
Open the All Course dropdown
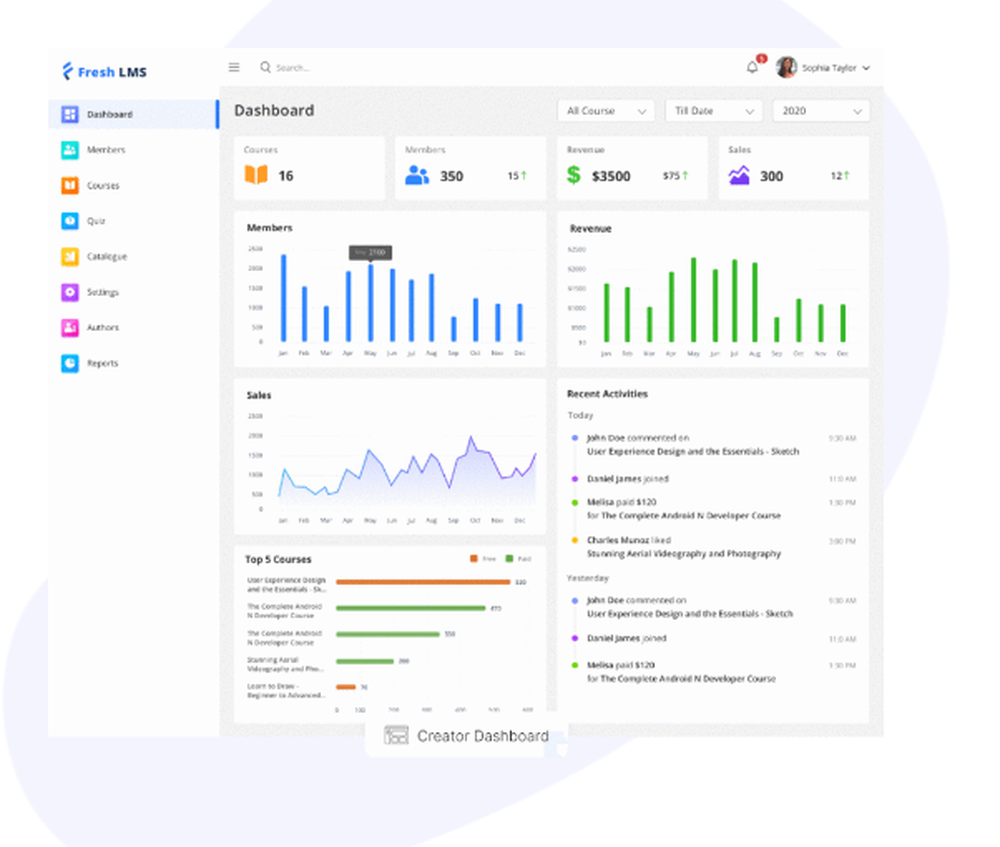(x=606, y=111)
